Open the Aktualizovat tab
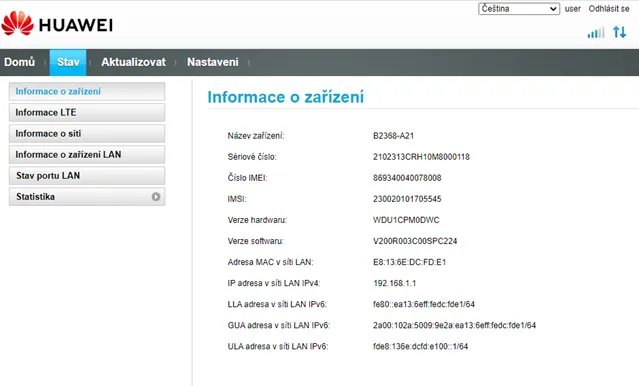Image resolution: width=639 pixels, height=386 pixels. coord(133,62)
